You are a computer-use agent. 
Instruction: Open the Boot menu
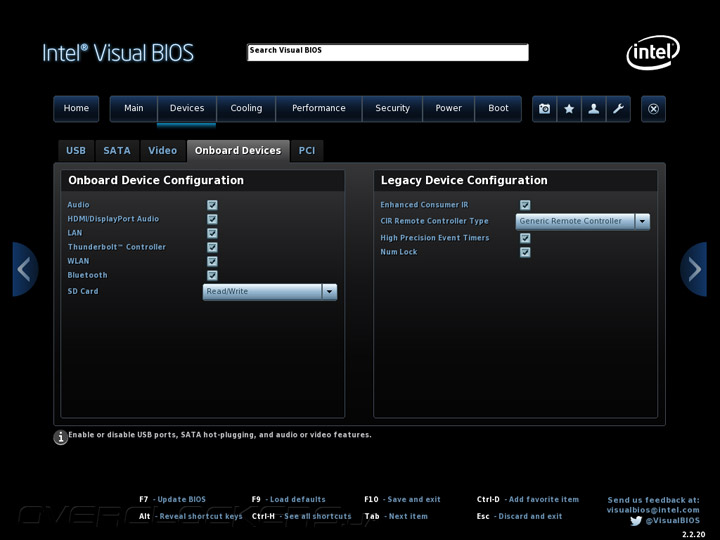[x=498, y=108]
